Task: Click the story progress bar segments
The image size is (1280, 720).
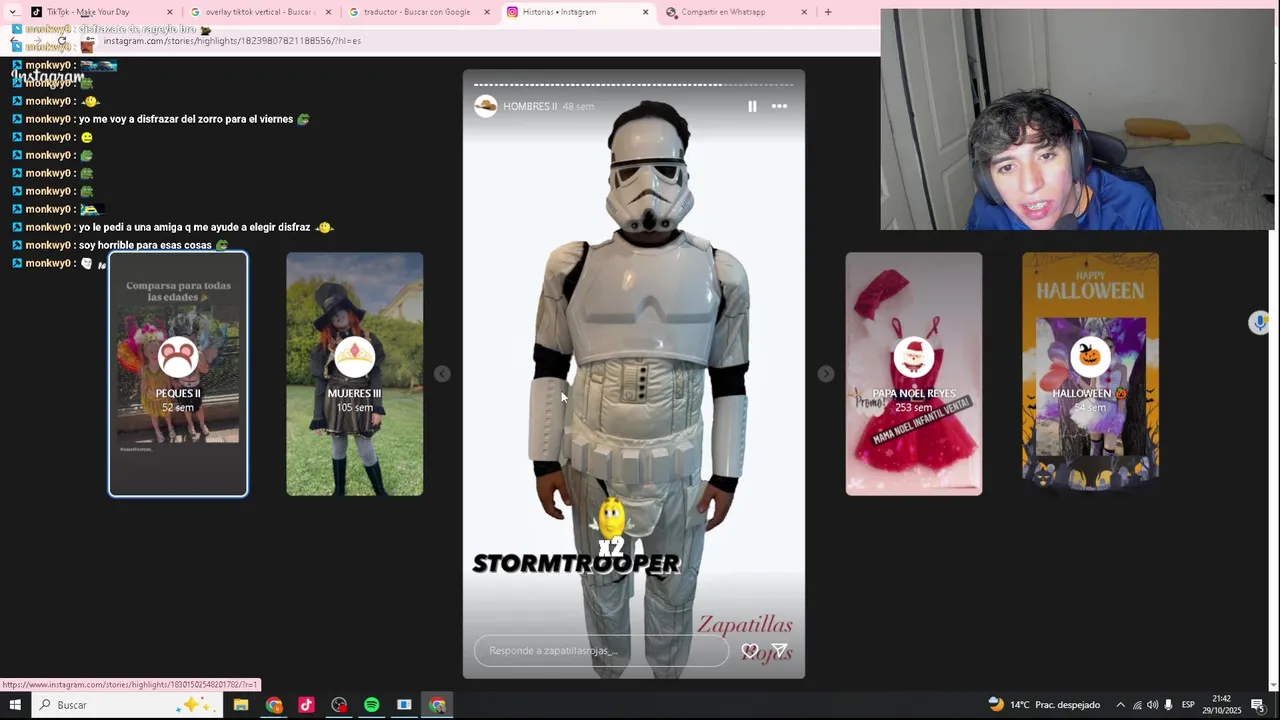Action: click(x=633, y=85)
